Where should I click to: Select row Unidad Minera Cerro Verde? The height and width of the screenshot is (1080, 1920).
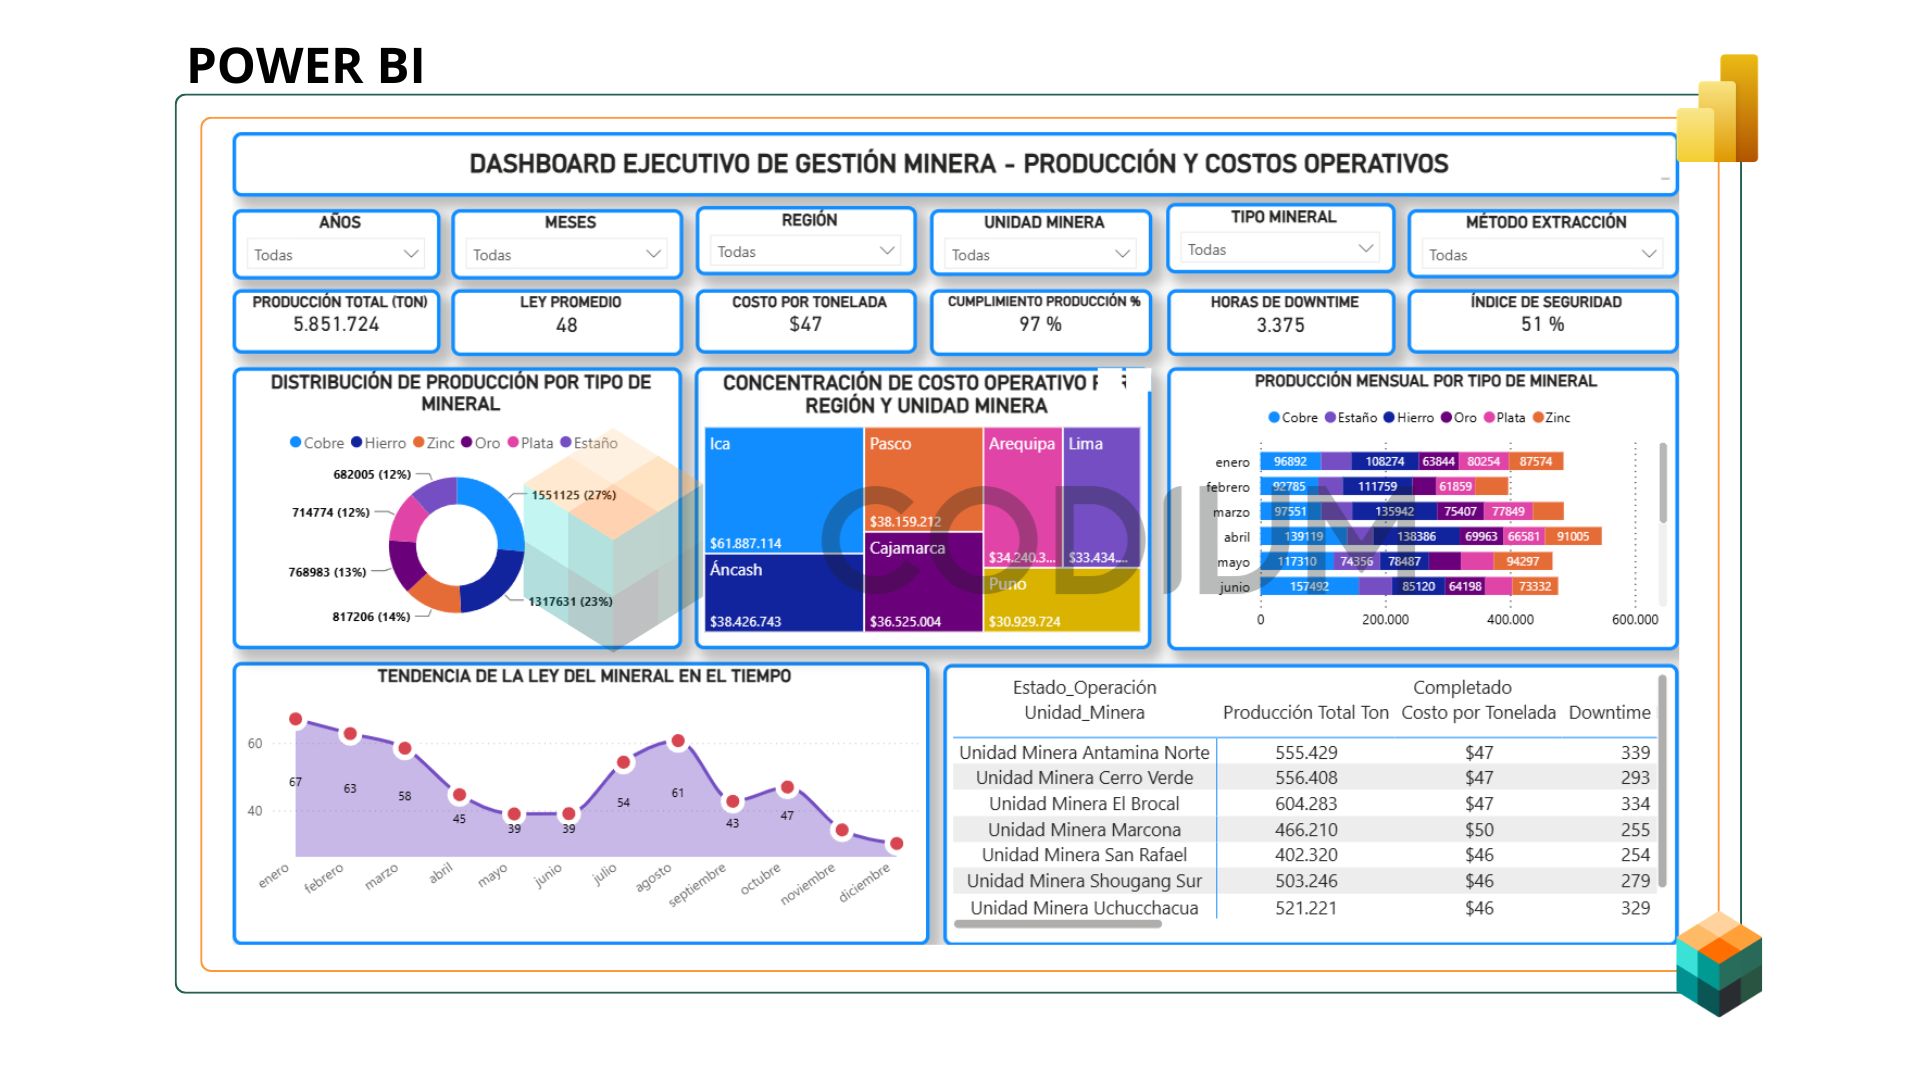pos(1304,778)
